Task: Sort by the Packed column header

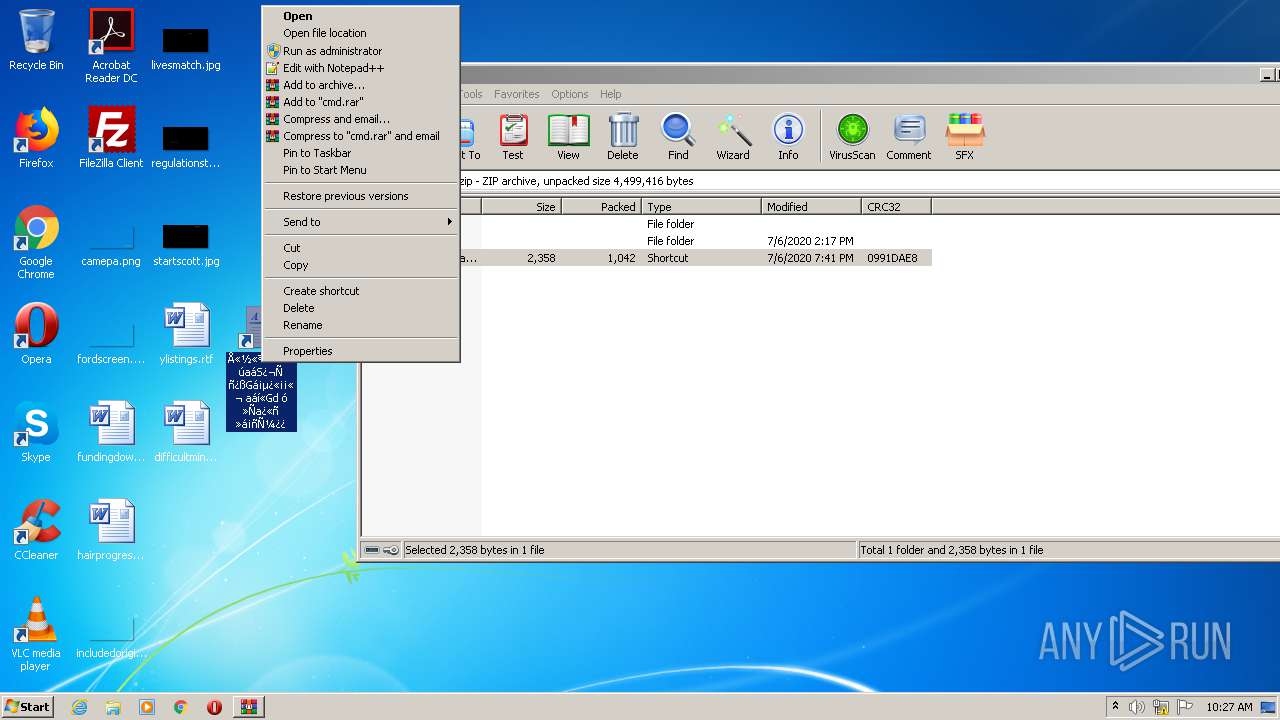Action: 601,207
